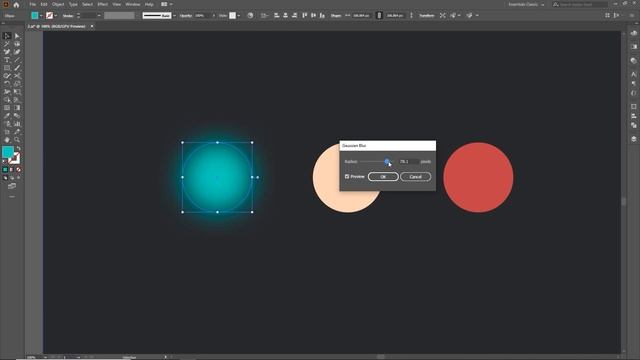Select the Hand tool
This screenshot has width=640, height=360.
tap(7, 140)
